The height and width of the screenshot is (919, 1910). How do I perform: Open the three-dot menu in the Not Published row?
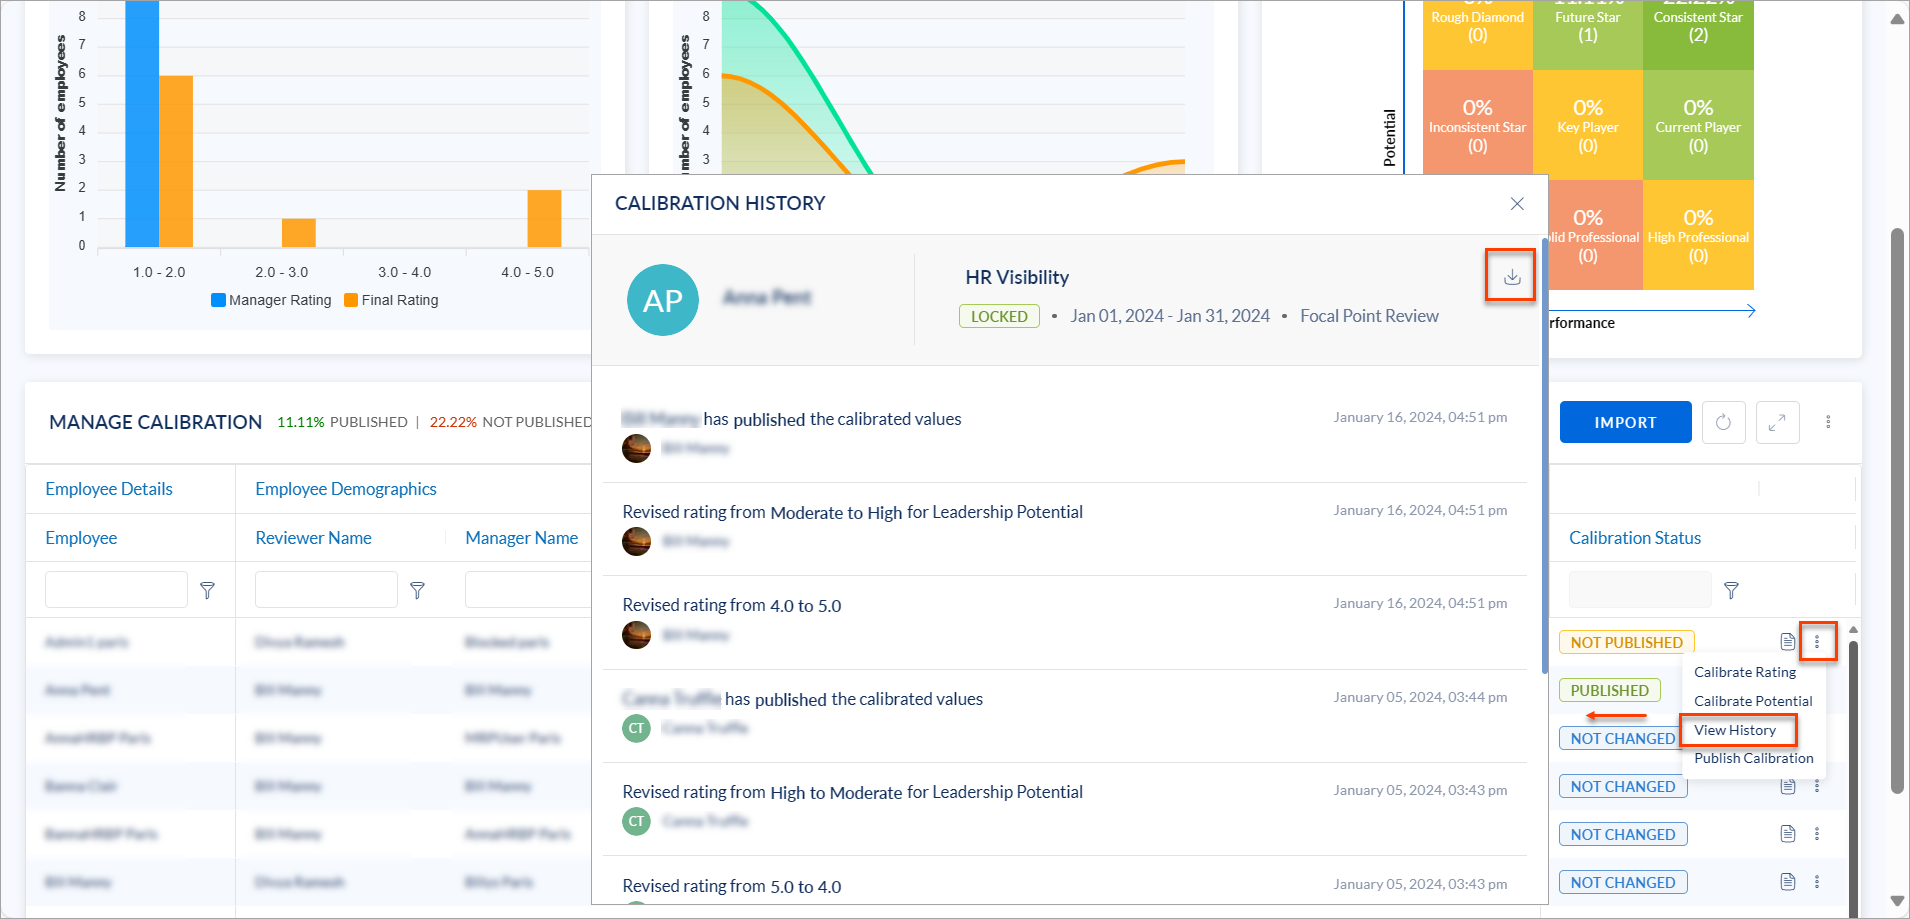click(x=1817, y=642)
